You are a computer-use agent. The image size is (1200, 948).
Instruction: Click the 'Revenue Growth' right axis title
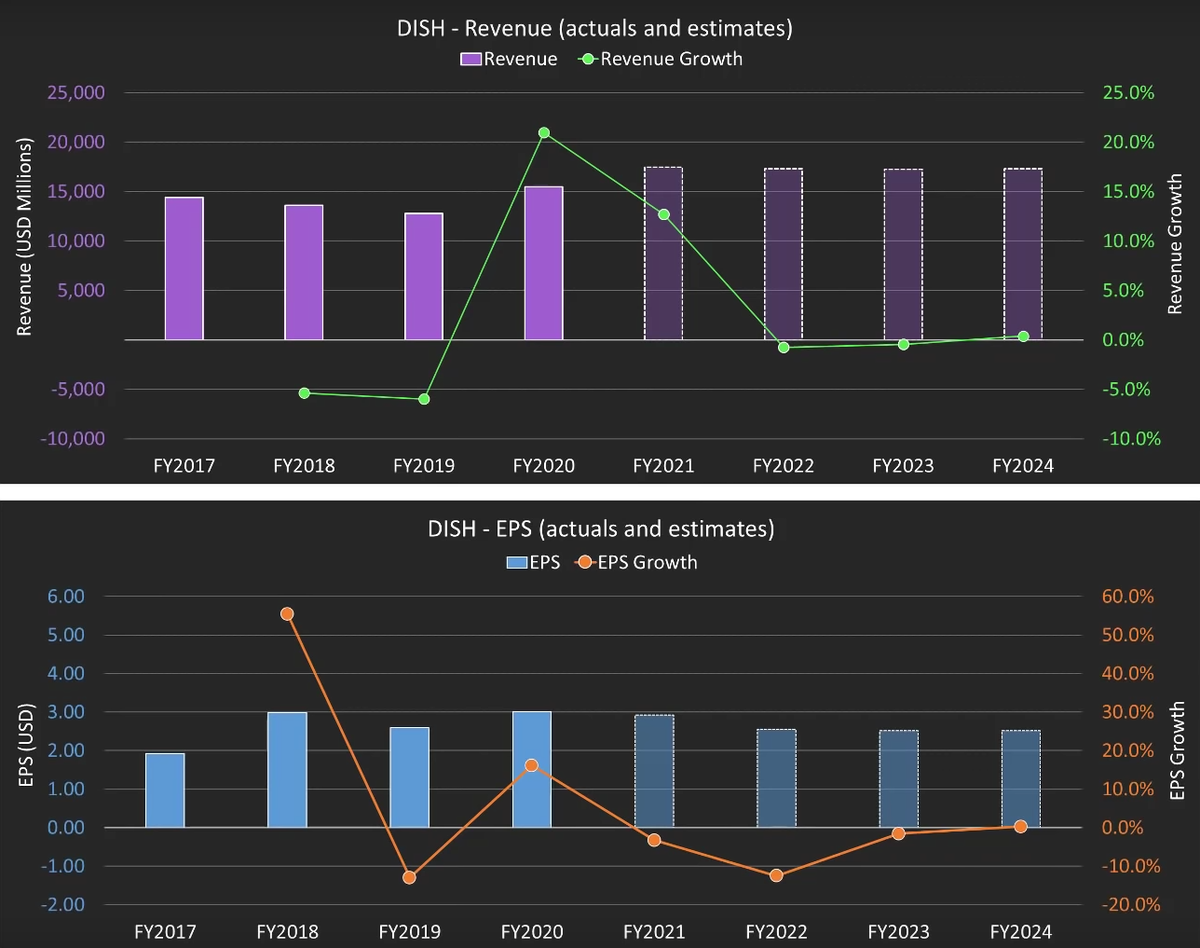(x=1175, y=244)
